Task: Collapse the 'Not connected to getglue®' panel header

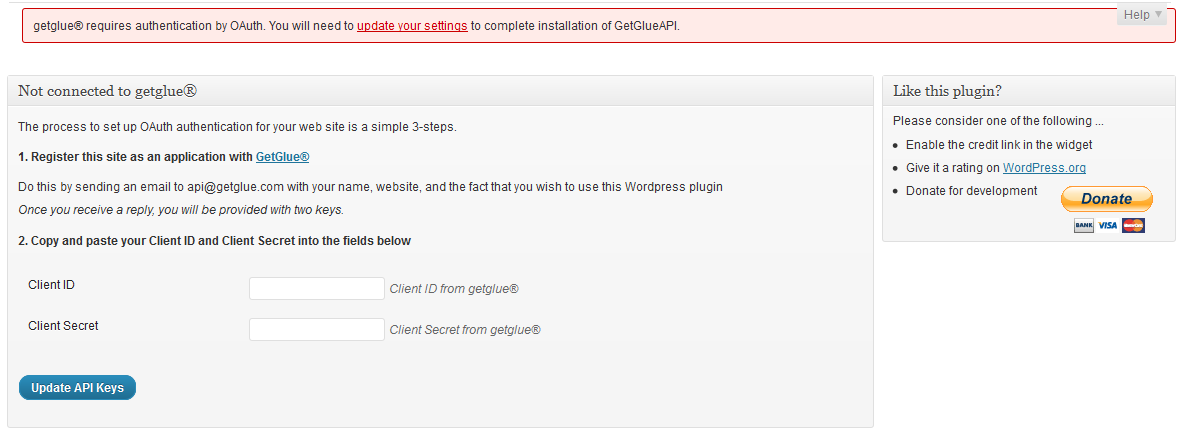Action: point(441,91)
